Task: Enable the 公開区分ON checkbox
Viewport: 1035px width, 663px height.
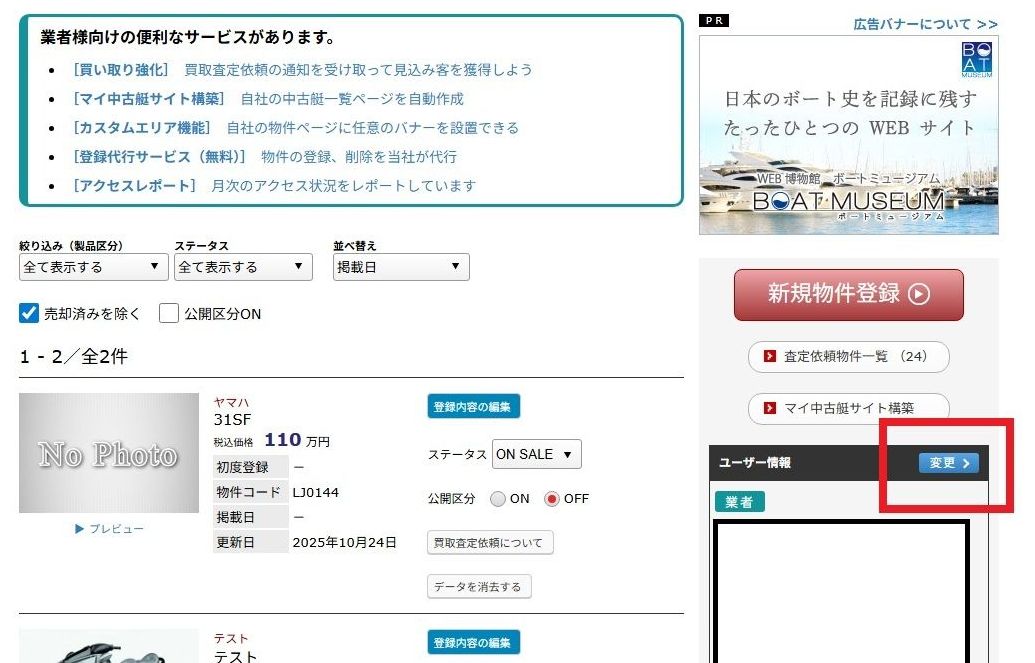Action: (x=169, y=314)
